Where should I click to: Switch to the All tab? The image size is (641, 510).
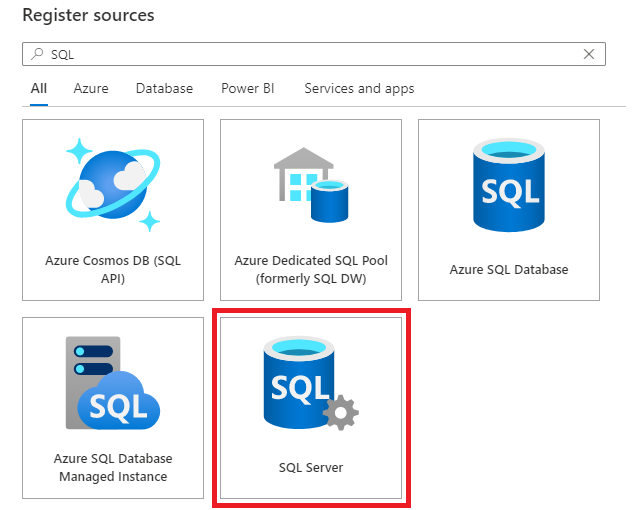tap(39, 88)
